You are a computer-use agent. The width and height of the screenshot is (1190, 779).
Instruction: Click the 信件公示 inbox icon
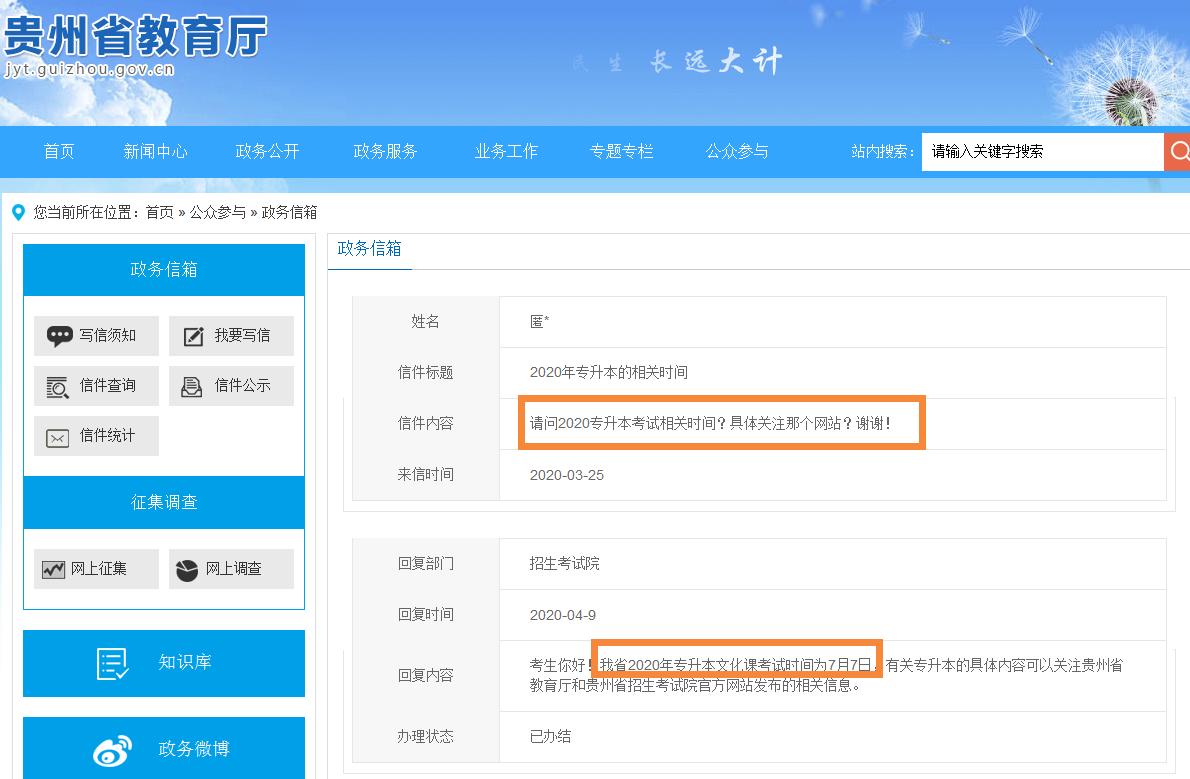pyautogui.click(x=192, y=386)
